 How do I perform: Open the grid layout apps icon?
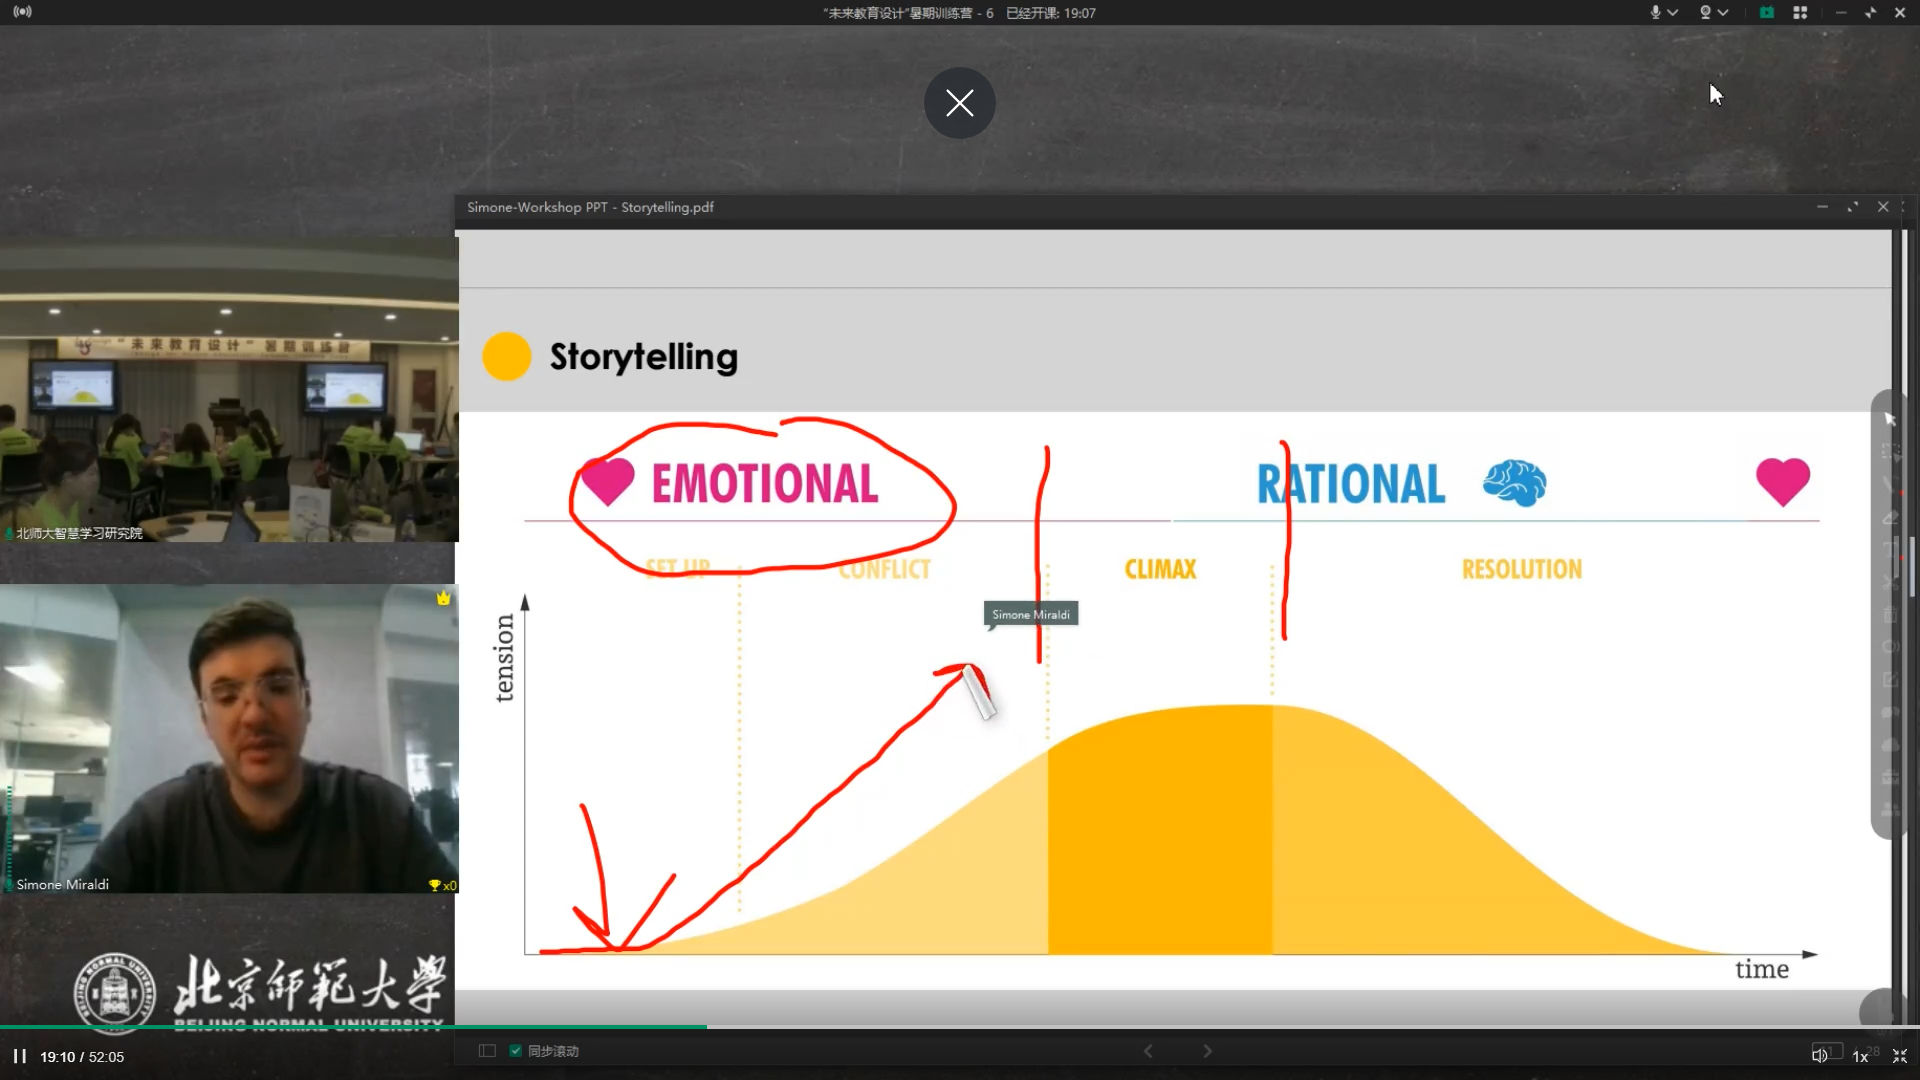1800,13
